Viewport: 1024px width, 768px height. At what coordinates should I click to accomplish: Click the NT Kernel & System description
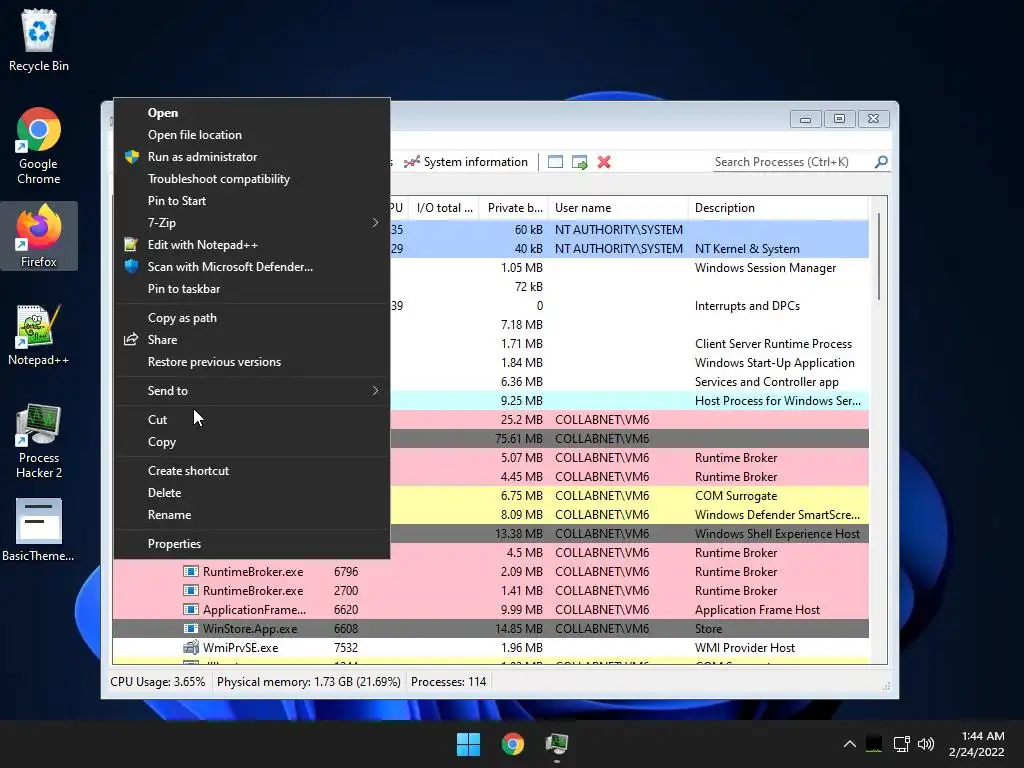(747, 249)
